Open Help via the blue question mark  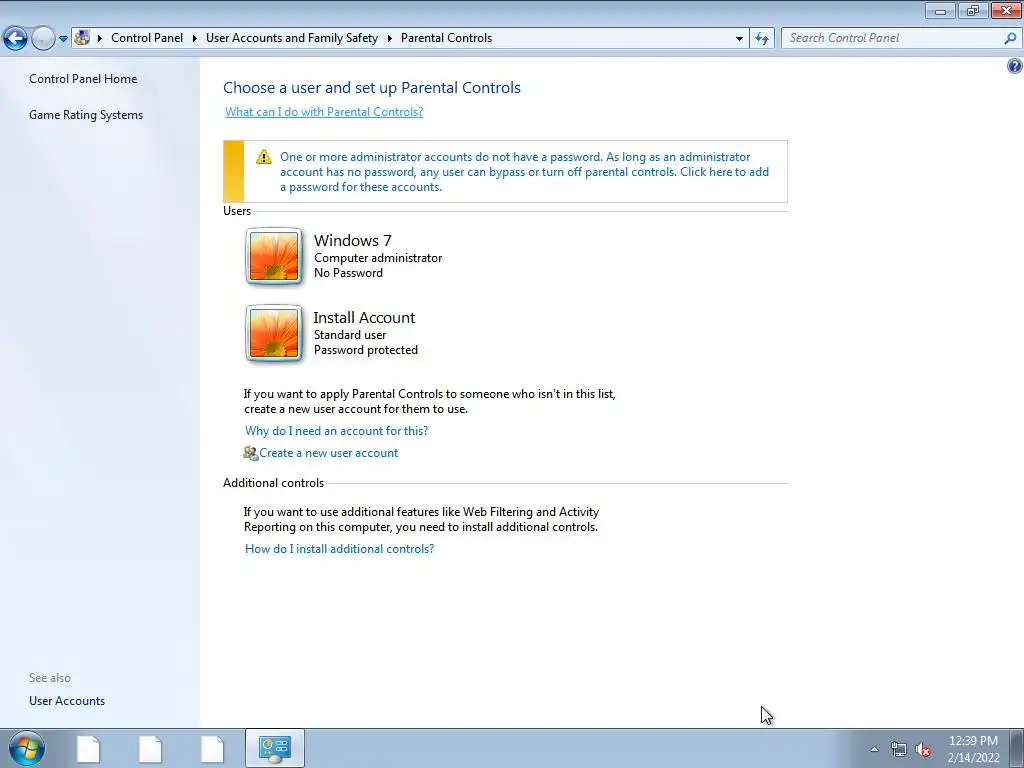(1014, 66)
